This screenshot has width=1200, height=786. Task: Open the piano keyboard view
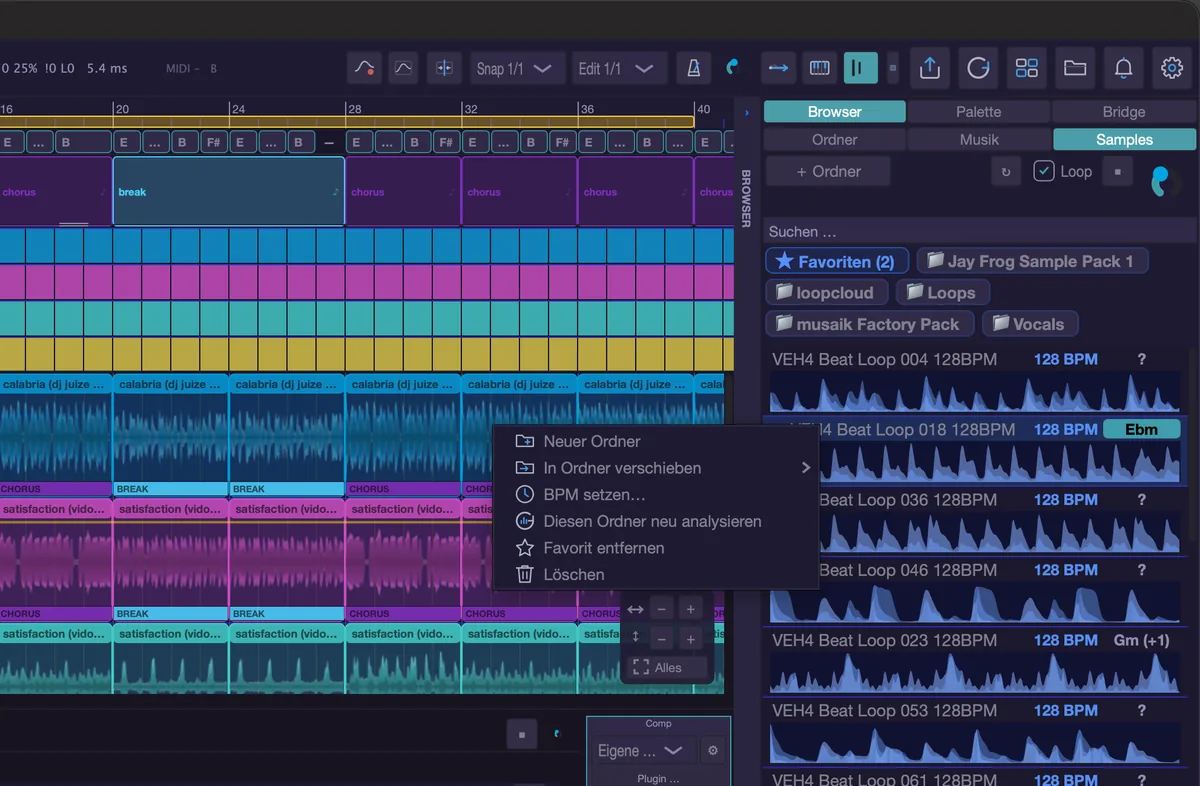pos(819,68)
